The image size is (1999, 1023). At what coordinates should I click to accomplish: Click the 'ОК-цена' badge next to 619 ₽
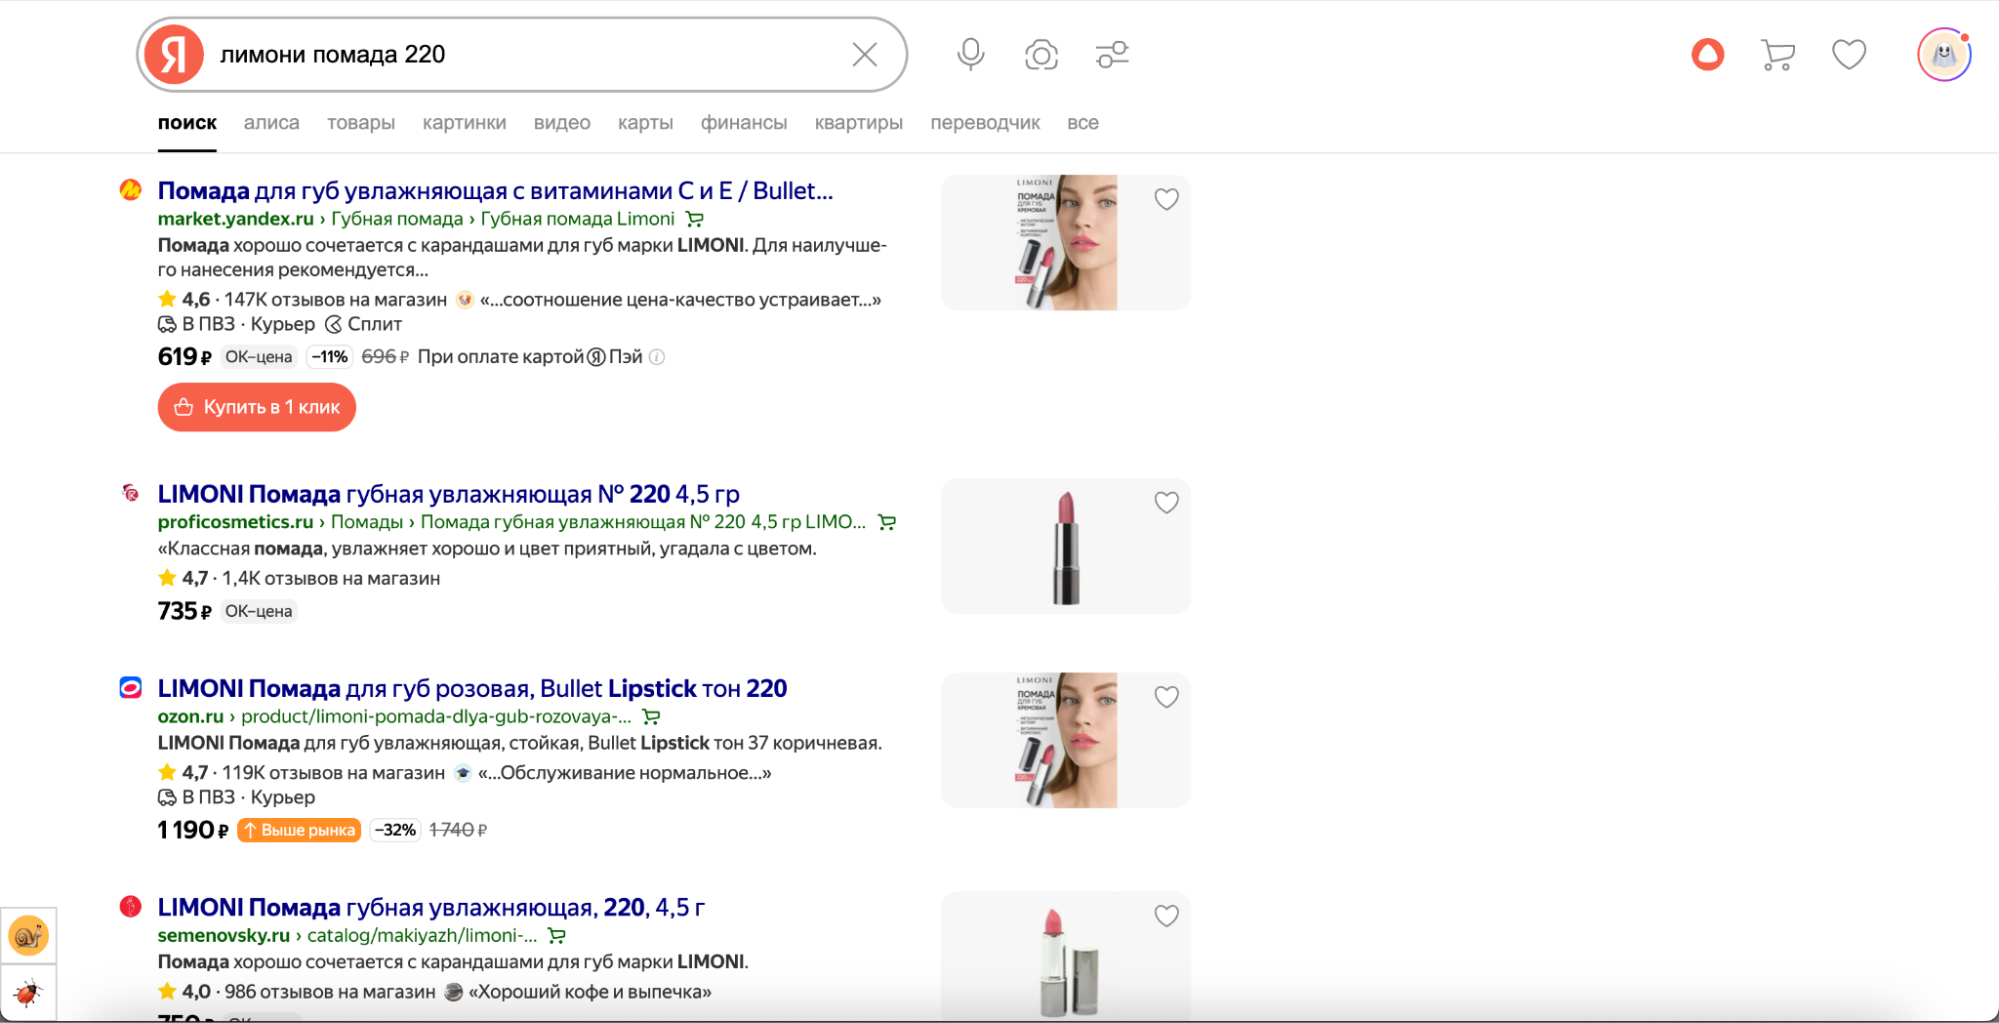(x=258, y=357)
